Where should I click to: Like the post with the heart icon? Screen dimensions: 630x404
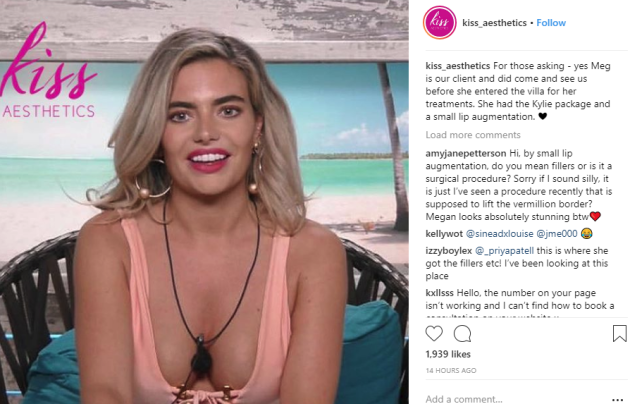(434, 334)
